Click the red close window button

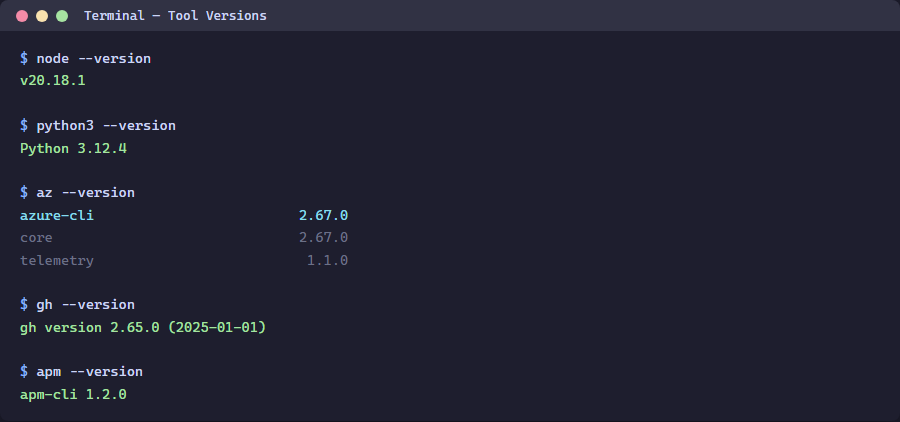coord(22,16)
